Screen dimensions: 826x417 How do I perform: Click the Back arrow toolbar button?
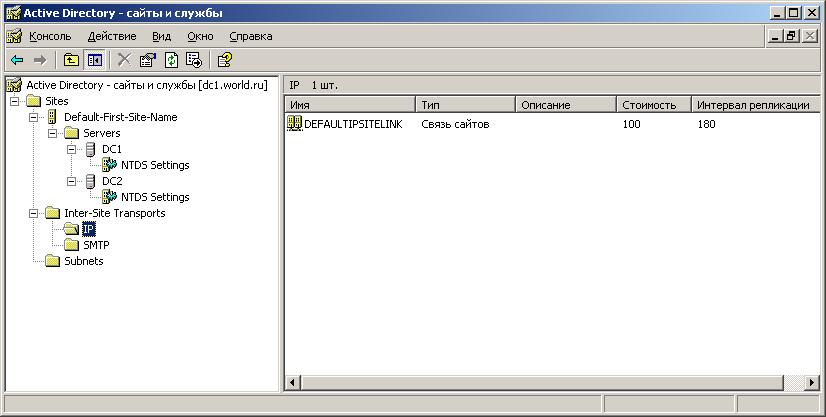(x=17, y=60)
